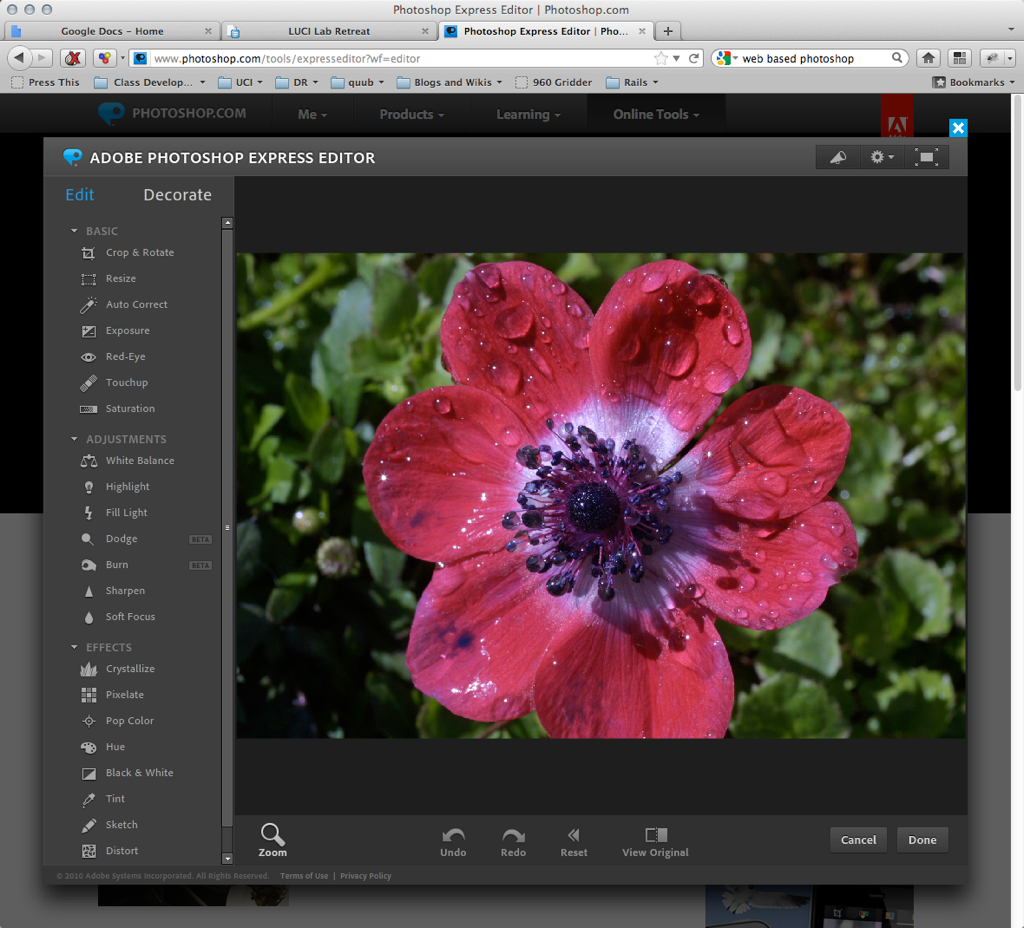This screenshot has width=1024, height=928.
Task: Switch to the Decorate tab
Action: pyautogui.click(x=177, y=195)
